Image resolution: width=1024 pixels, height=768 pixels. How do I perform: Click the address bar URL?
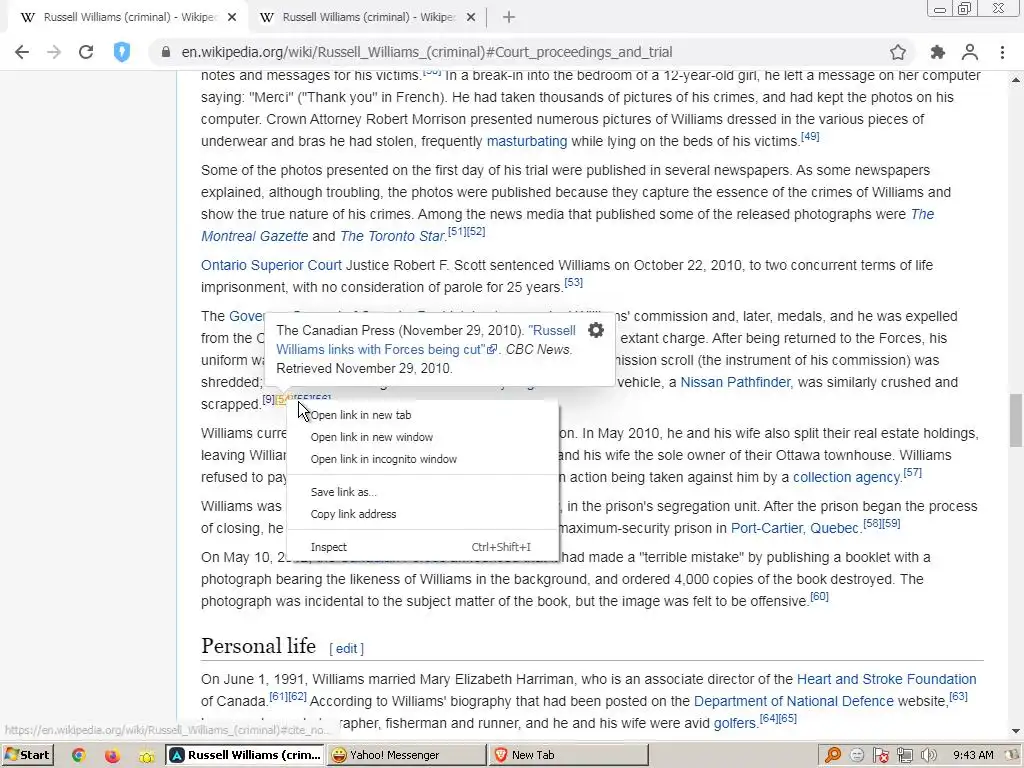(426, 52)
